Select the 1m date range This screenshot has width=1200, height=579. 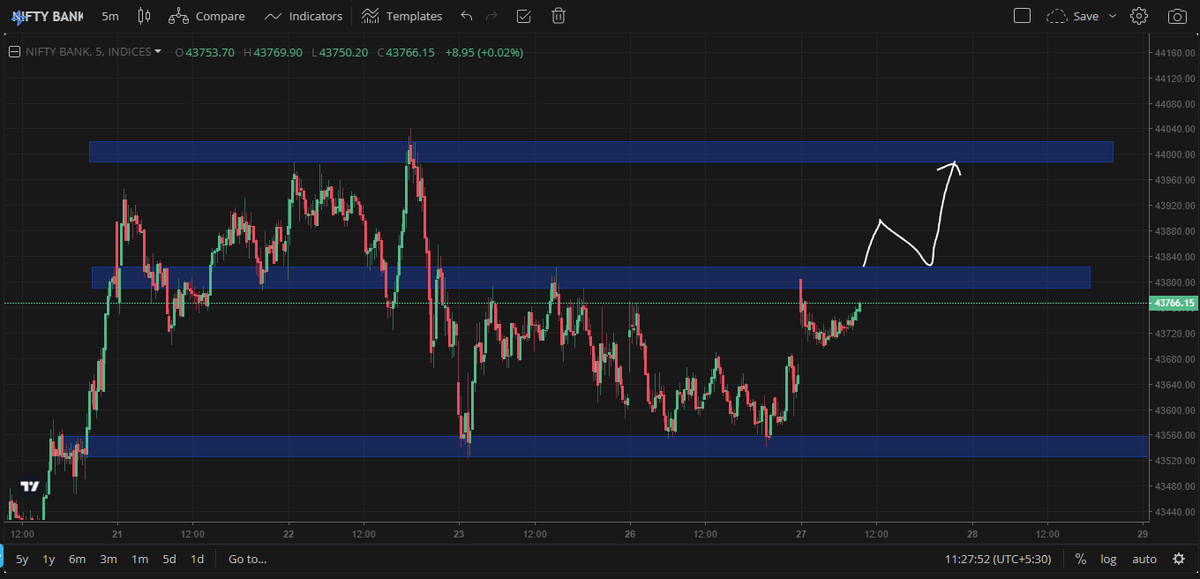point(139,559)
